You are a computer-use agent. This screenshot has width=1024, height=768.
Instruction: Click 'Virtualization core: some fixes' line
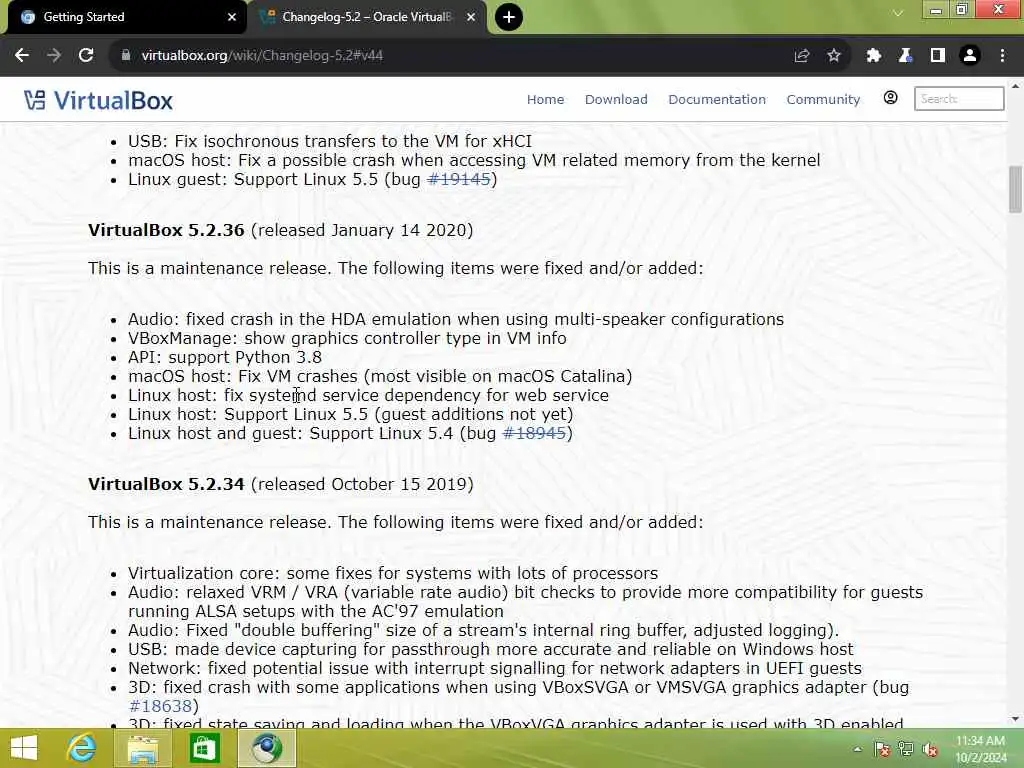(x=392, y=573)
